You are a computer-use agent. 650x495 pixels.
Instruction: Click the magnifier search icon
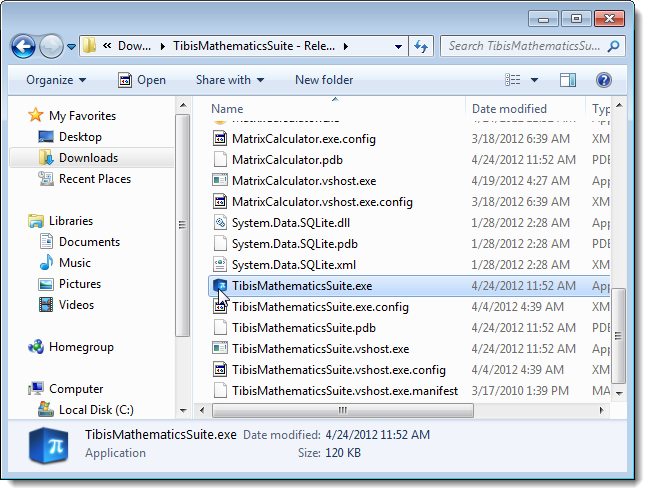(614, 46)
